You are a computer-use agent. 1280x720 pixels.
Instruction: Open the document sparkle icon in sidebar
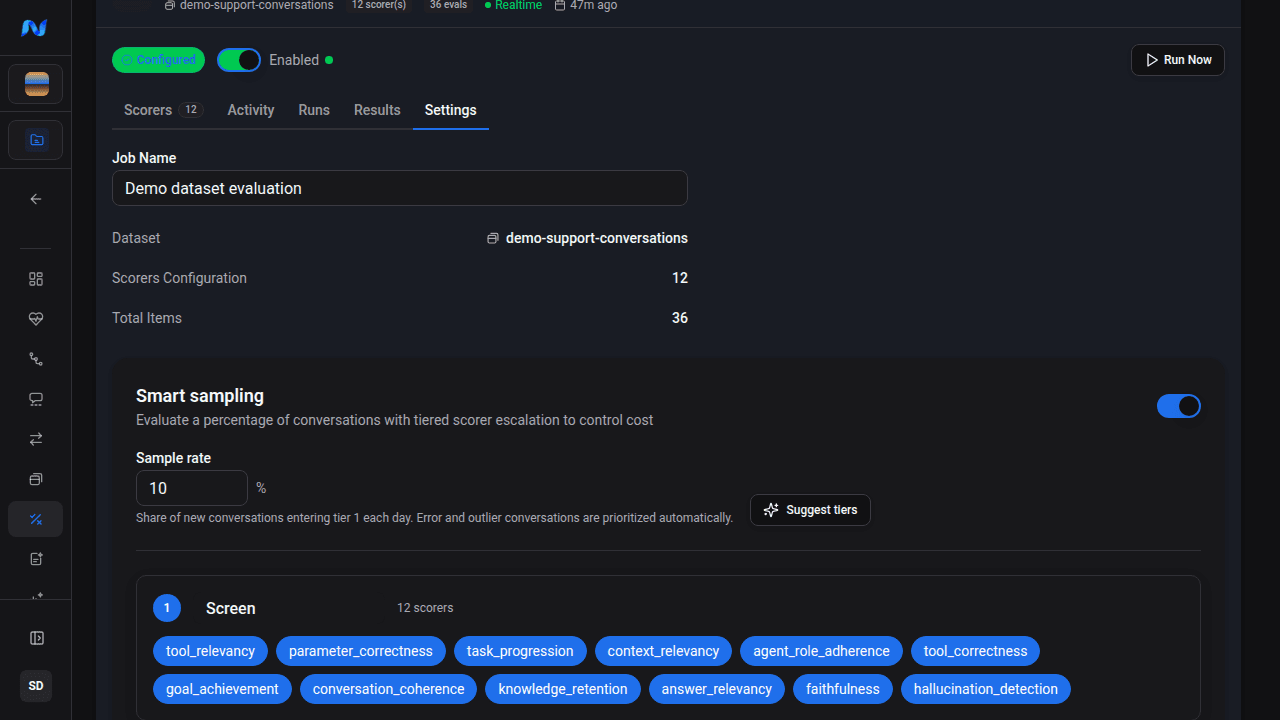(x=36, y=559)
